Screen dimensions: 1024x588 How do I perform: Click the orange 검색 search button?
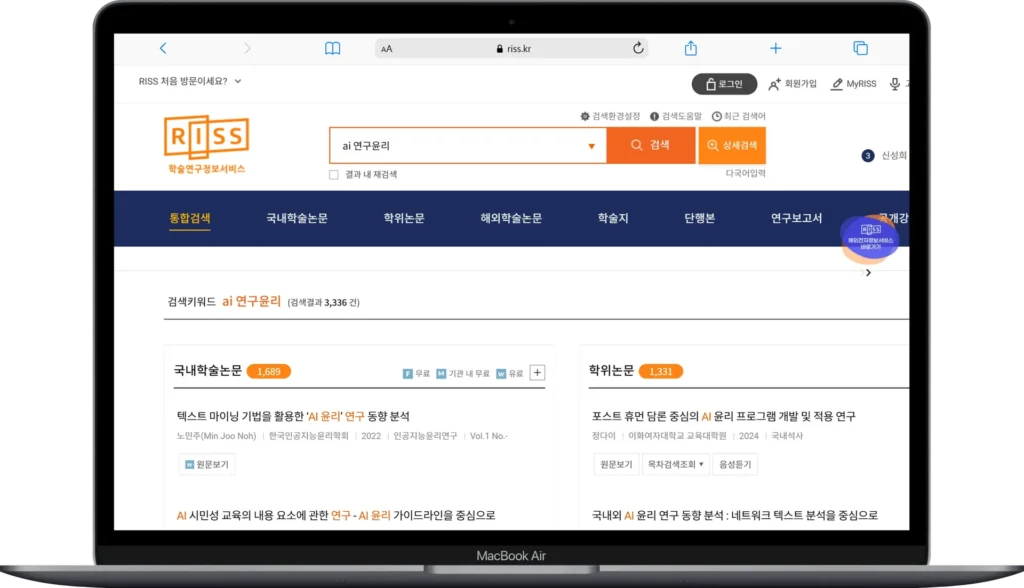pos(651,145)
